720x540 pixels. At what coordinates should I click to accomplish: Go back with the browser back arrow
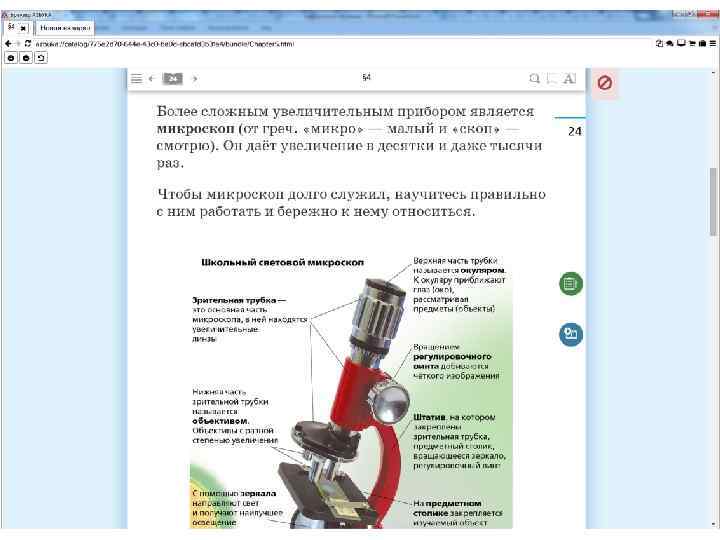(x=8, y=44)
